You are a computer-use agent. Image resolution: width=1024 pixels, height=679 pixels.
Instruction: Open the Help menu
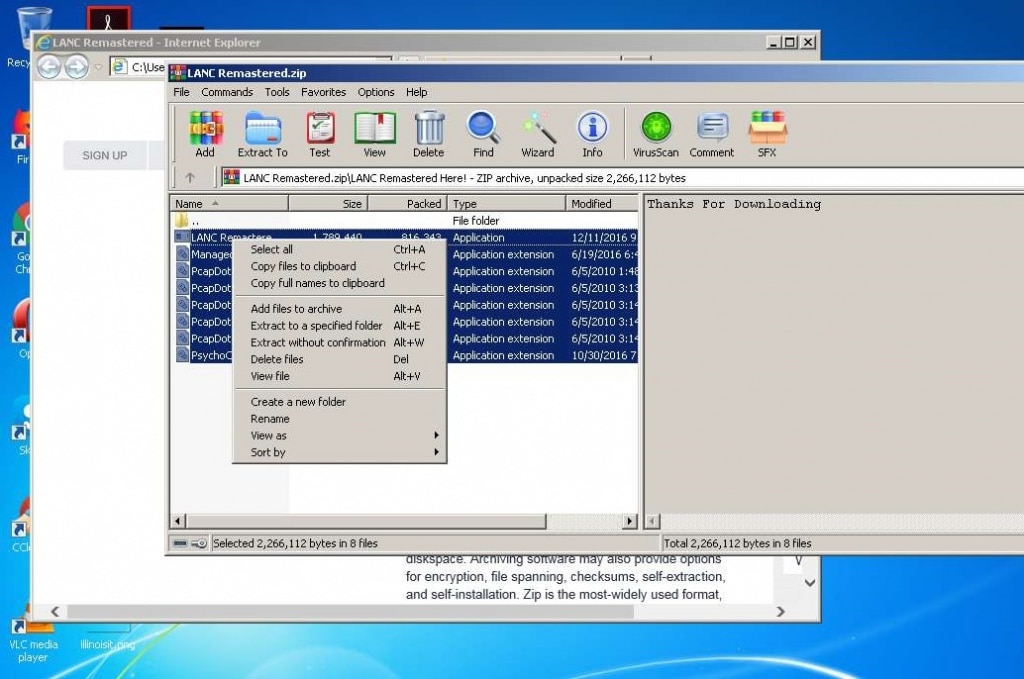417,92
